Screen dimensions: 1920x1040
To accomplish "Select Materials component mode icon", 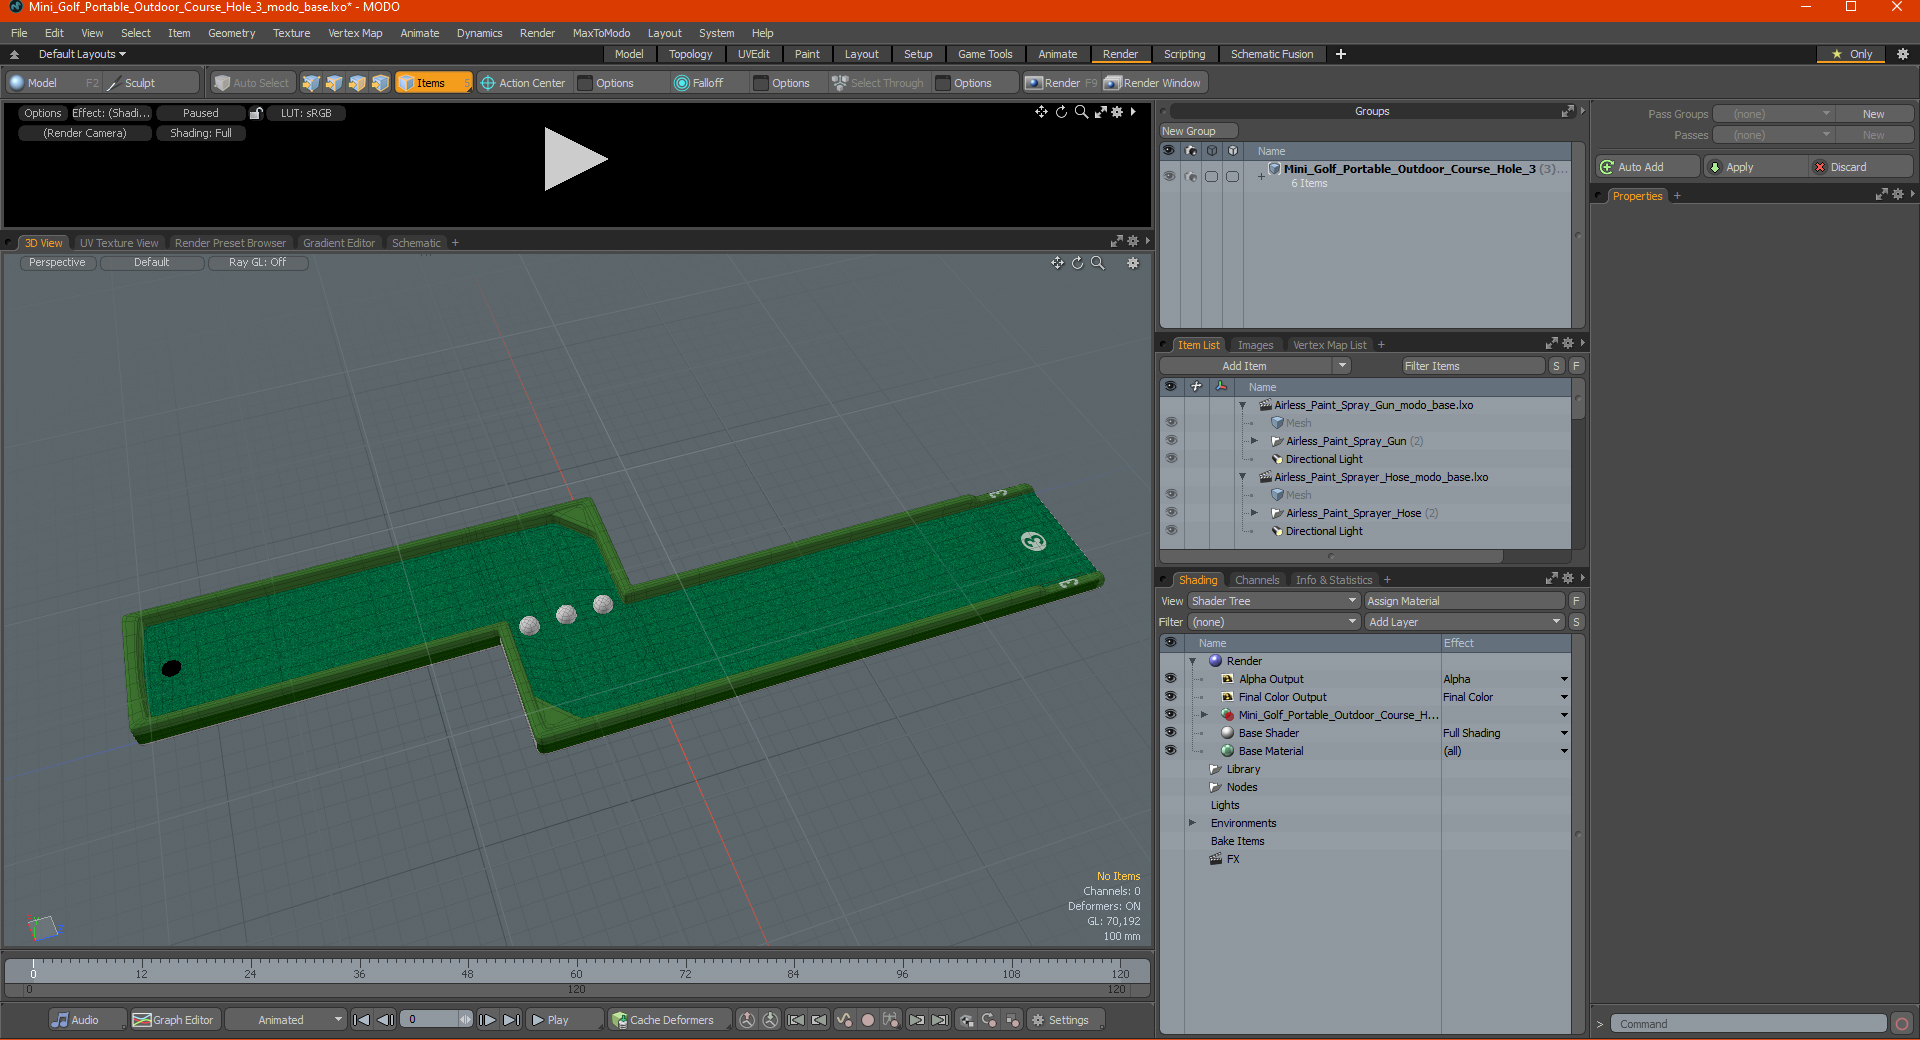I will coord(380,83).
